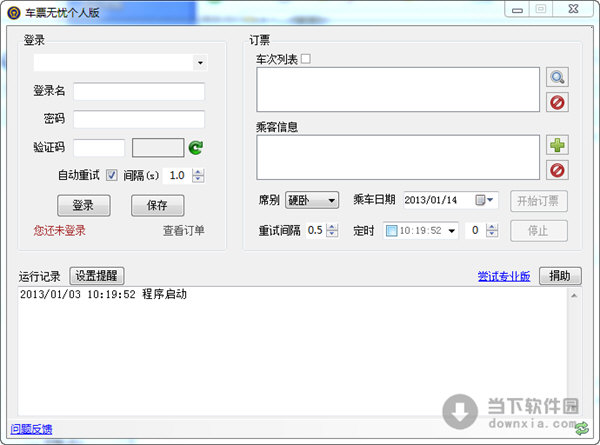Viewport: 600px width, 445px height.
Task: Add passenger with green plus icon
Action: pos(557,145)
